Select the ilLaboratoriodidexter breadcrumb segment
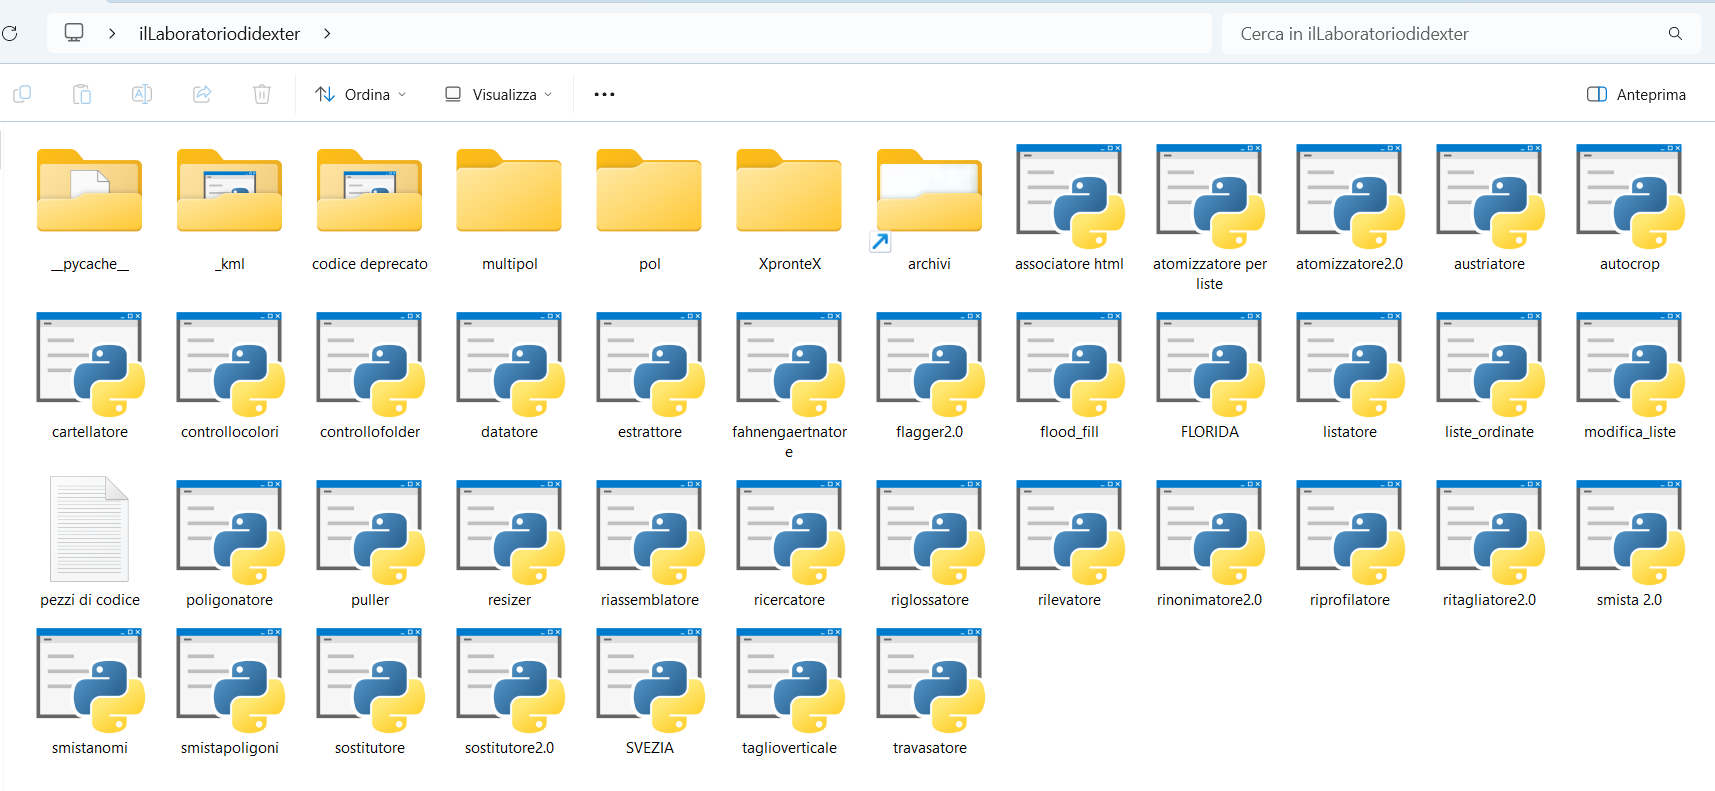The height and width of the screenshot is (791, 1715). point(219,33)
